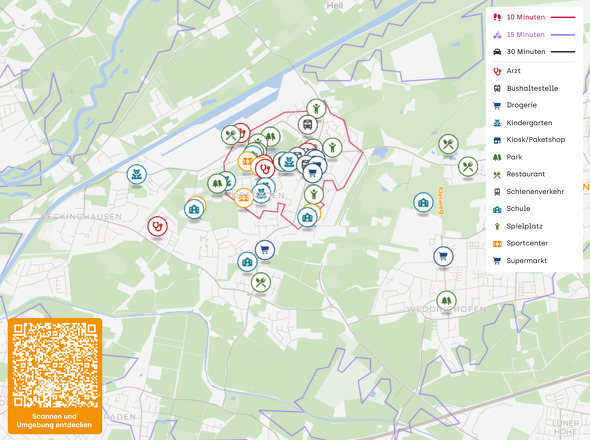Open the Park marker next to the small pond
Viewport: 590px width, 440px height.
tap(271, 136)
